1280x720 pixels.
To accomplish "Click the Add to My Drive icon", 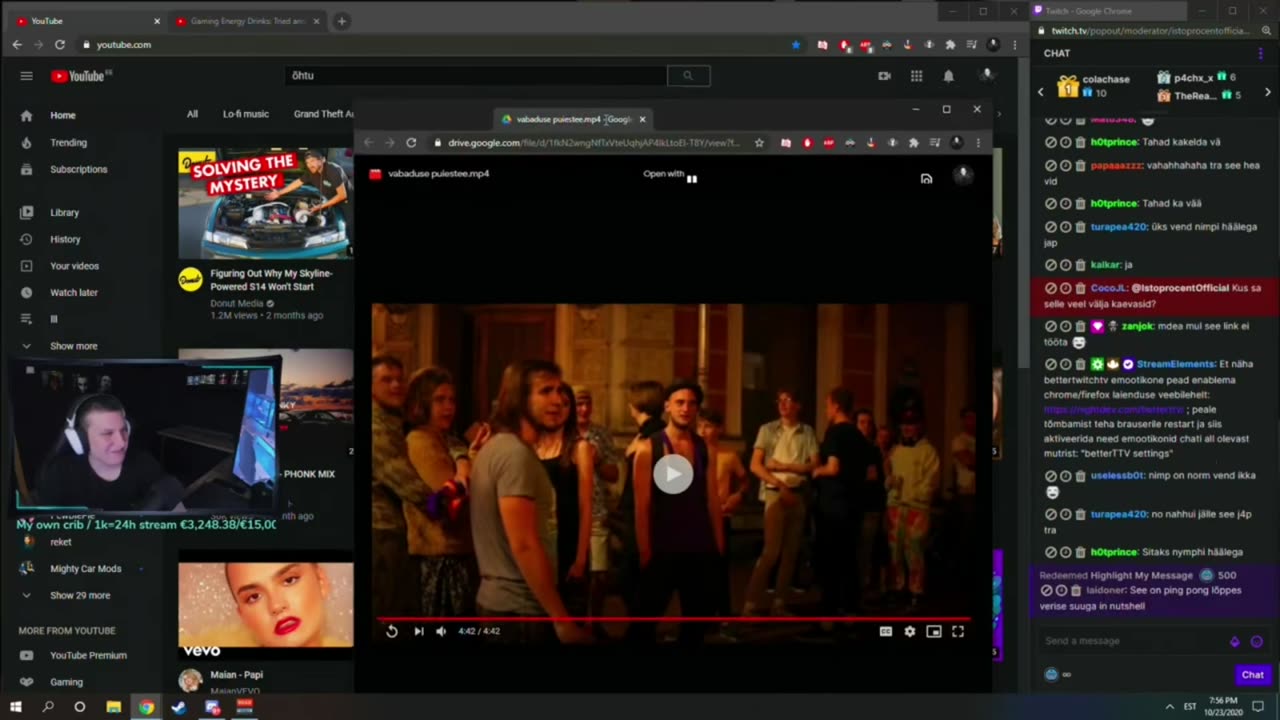I will pos(926,179).
